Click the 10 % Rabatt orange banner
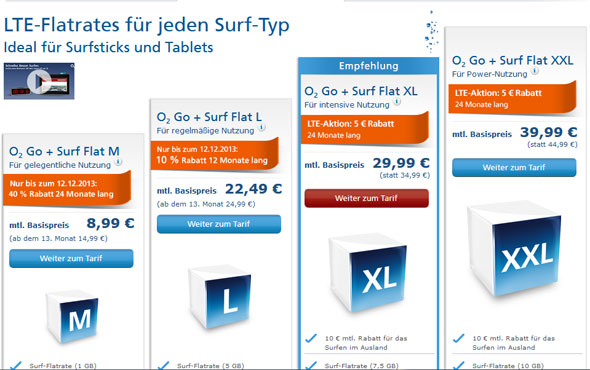Image resolution: width=590 pixels, height=370 pixels. [215, 155]
